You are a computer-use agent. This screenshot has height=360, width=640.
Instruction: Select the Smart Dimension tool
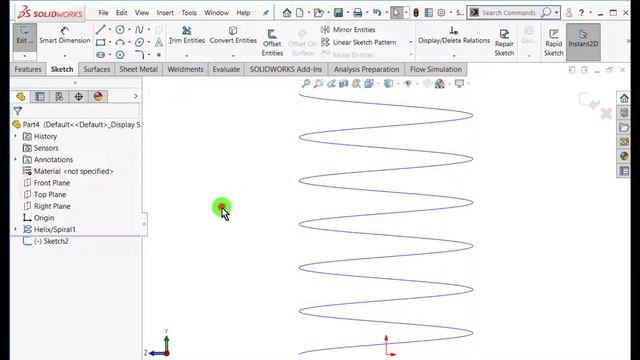click(x=64, y=36)
